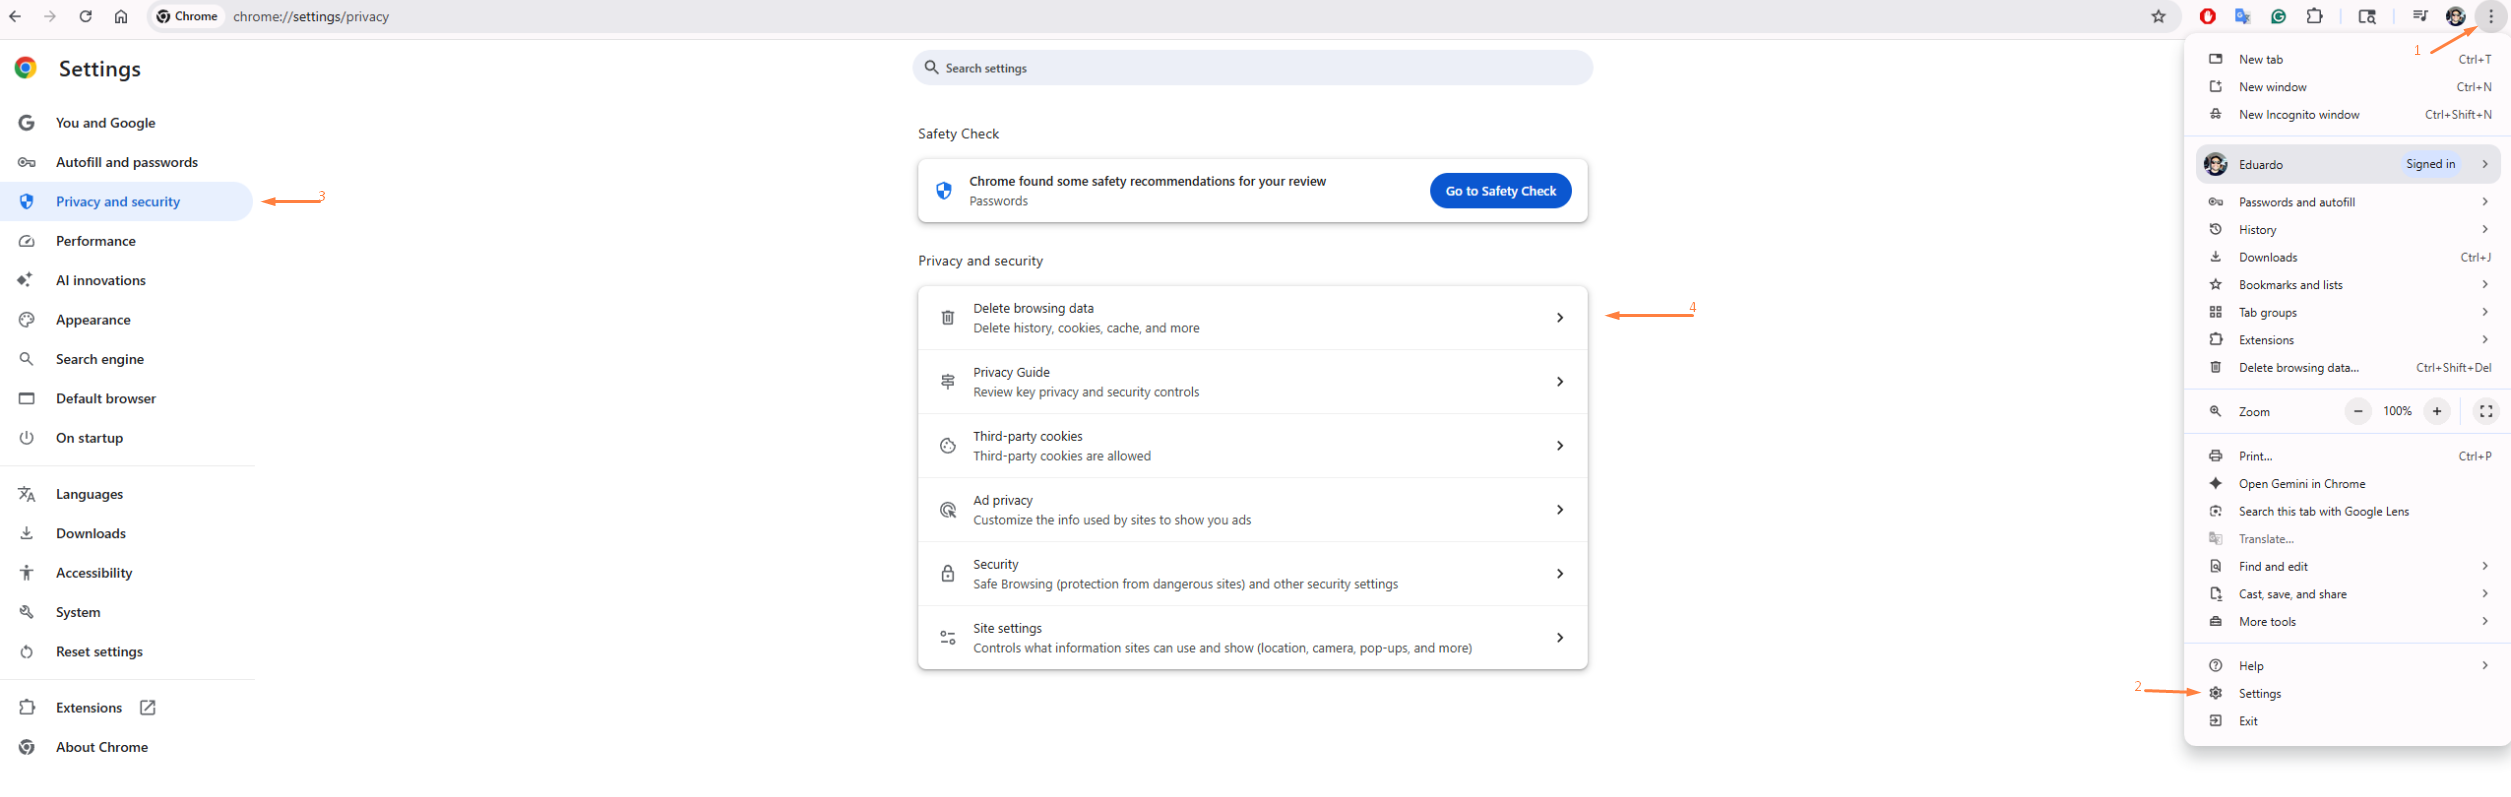Click the home icon in the toolbar
2511x797 pixels.
pyautogui.click(x=121, y=16)
